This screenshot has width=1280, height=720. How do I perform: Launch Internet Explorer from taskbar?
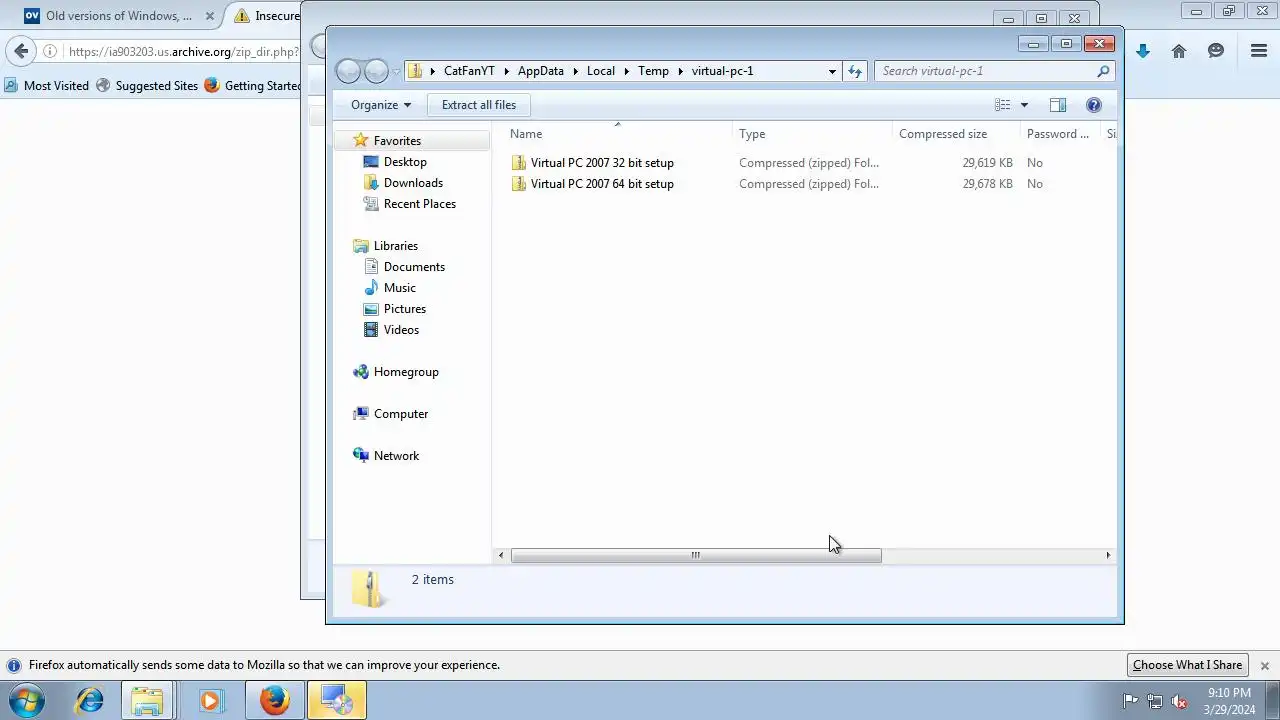point(89,701)
